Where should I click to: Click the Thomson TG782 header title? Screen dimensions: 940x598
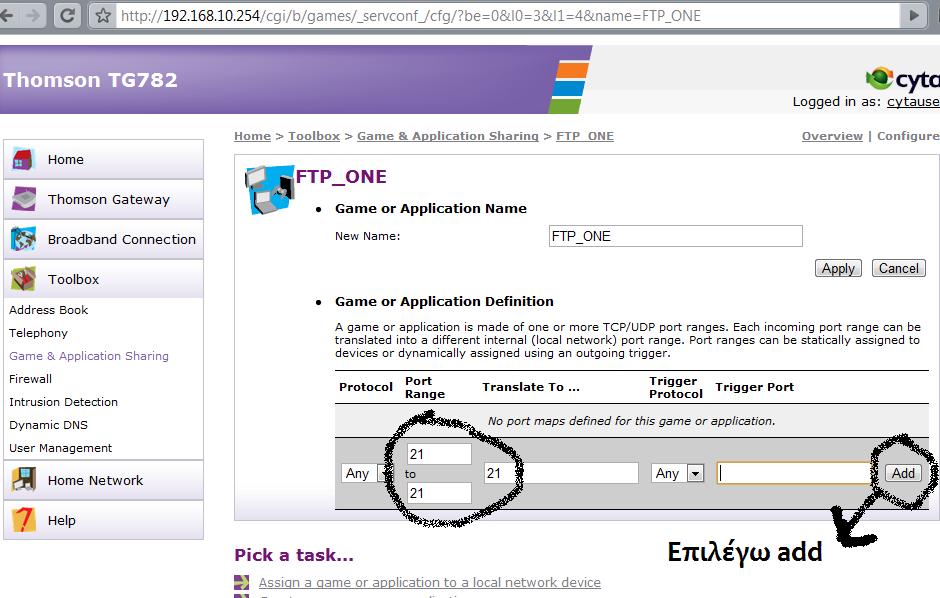coord(91,80)
